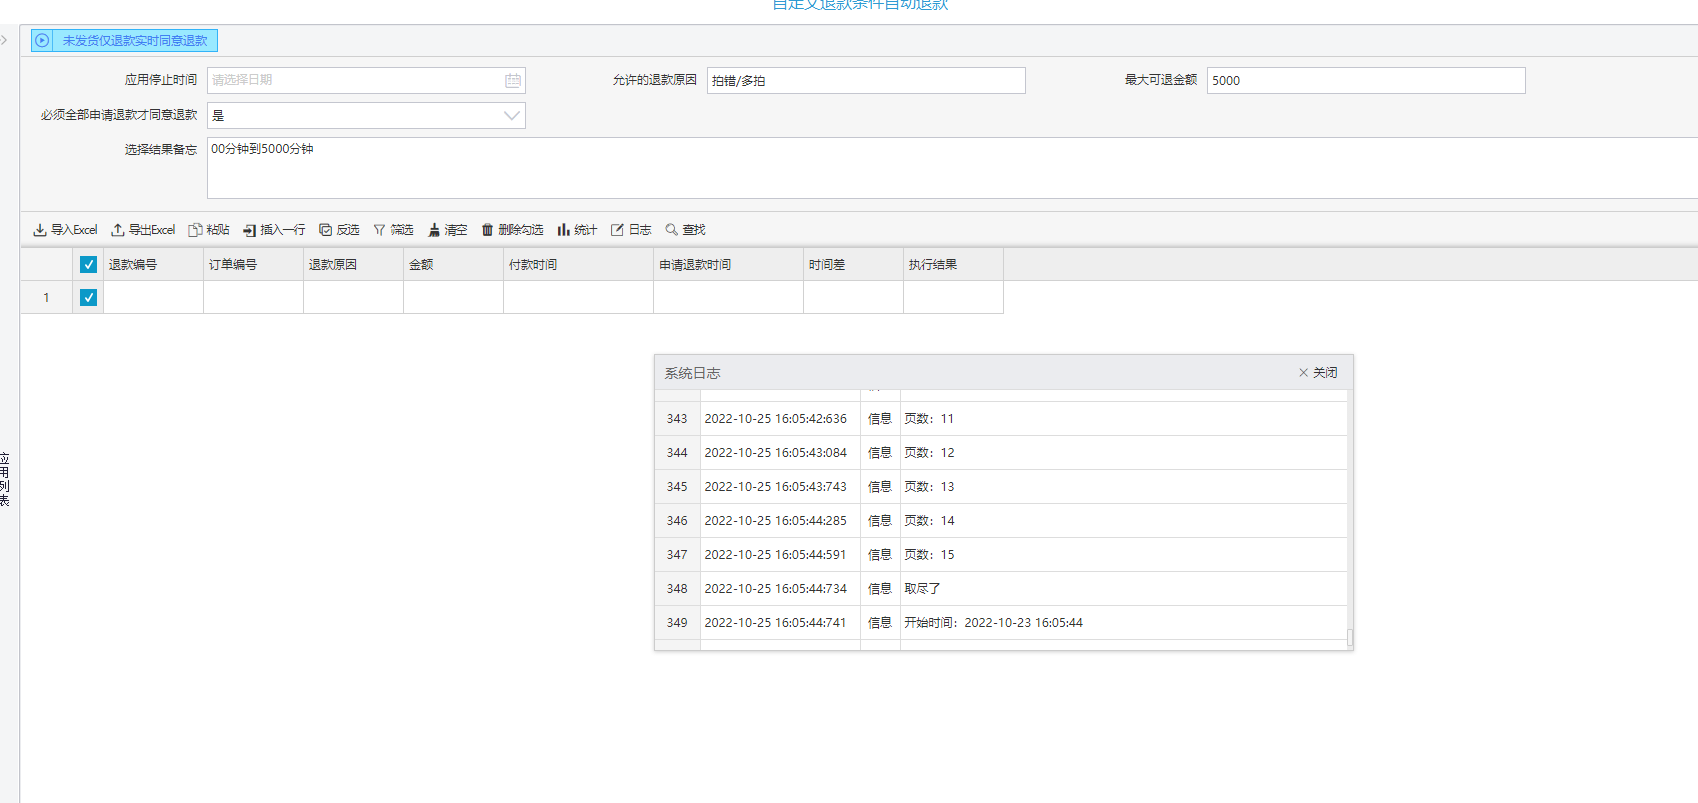Image resolution: width=1698 pixels, height=803 pixels.
Task: Click the 执行结果 column header
Action: pyautogui.click(x=954, y=265)
